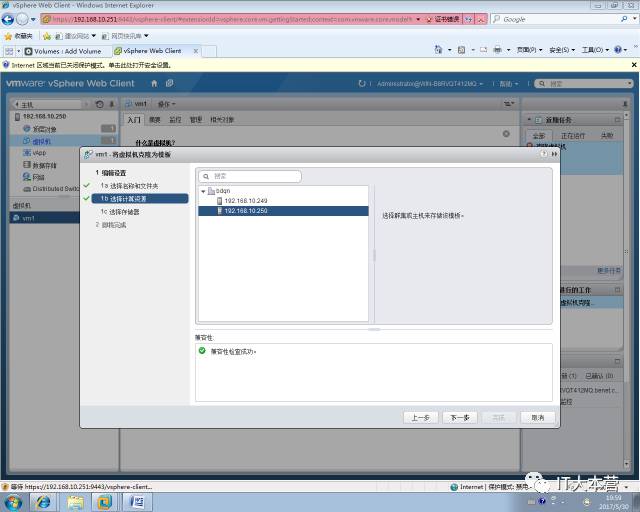This screenshot has width=640, height=512.
Task: Click the Next button in wizard
Action: [x=460, y=418]
